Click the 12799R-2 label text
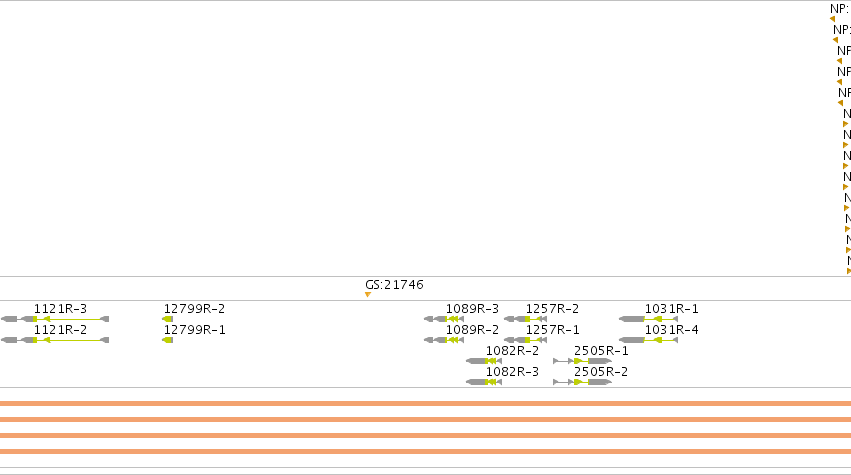 pyautogui.click(x=194, y=309)
